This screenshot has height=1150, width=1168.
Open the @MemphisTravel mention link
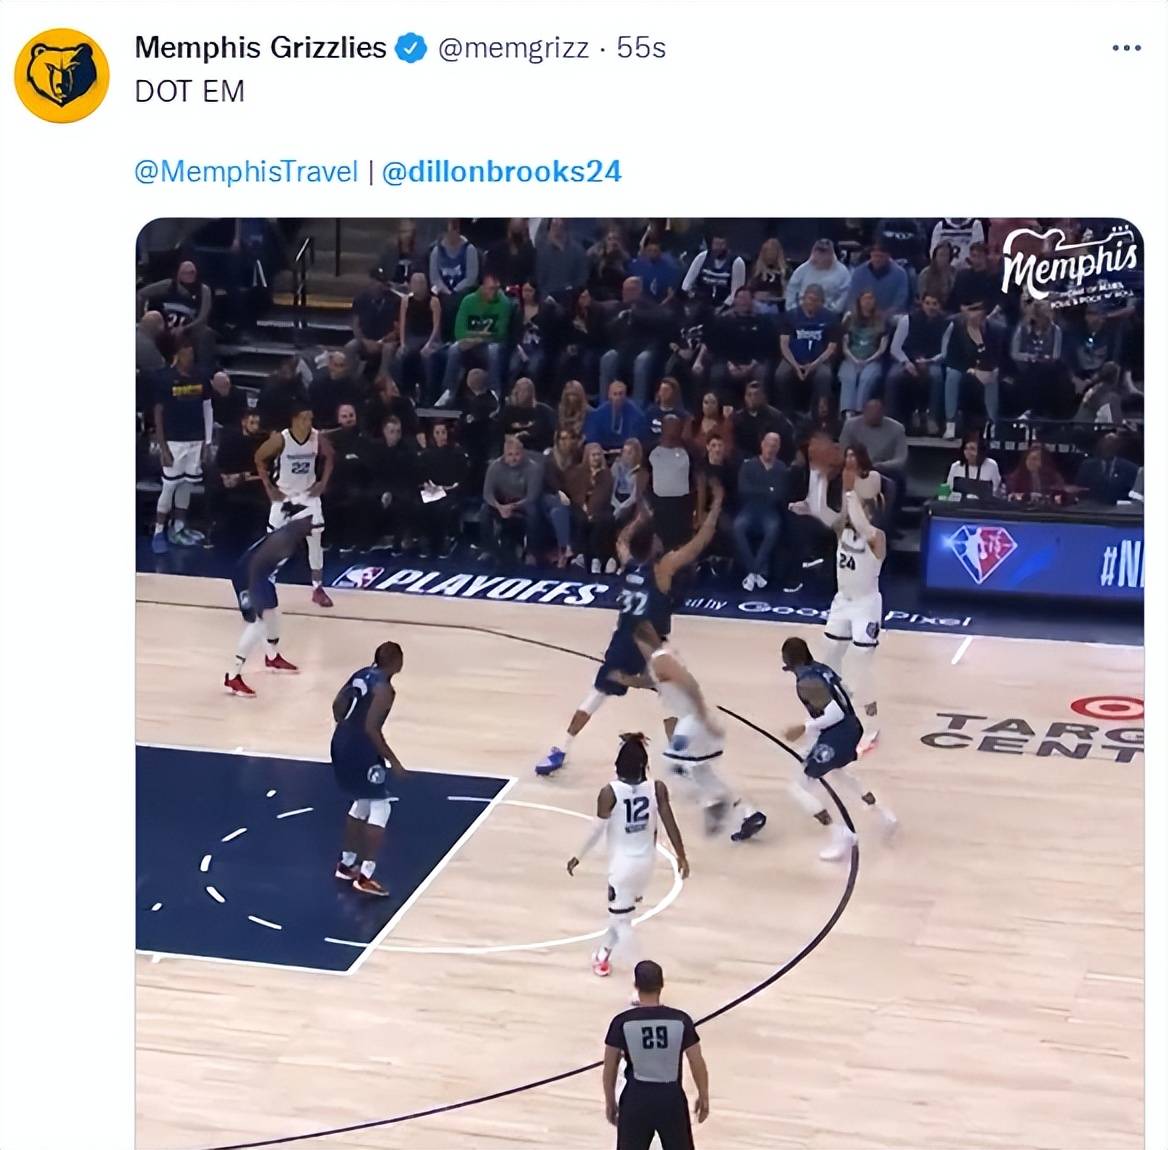[246, 172]
